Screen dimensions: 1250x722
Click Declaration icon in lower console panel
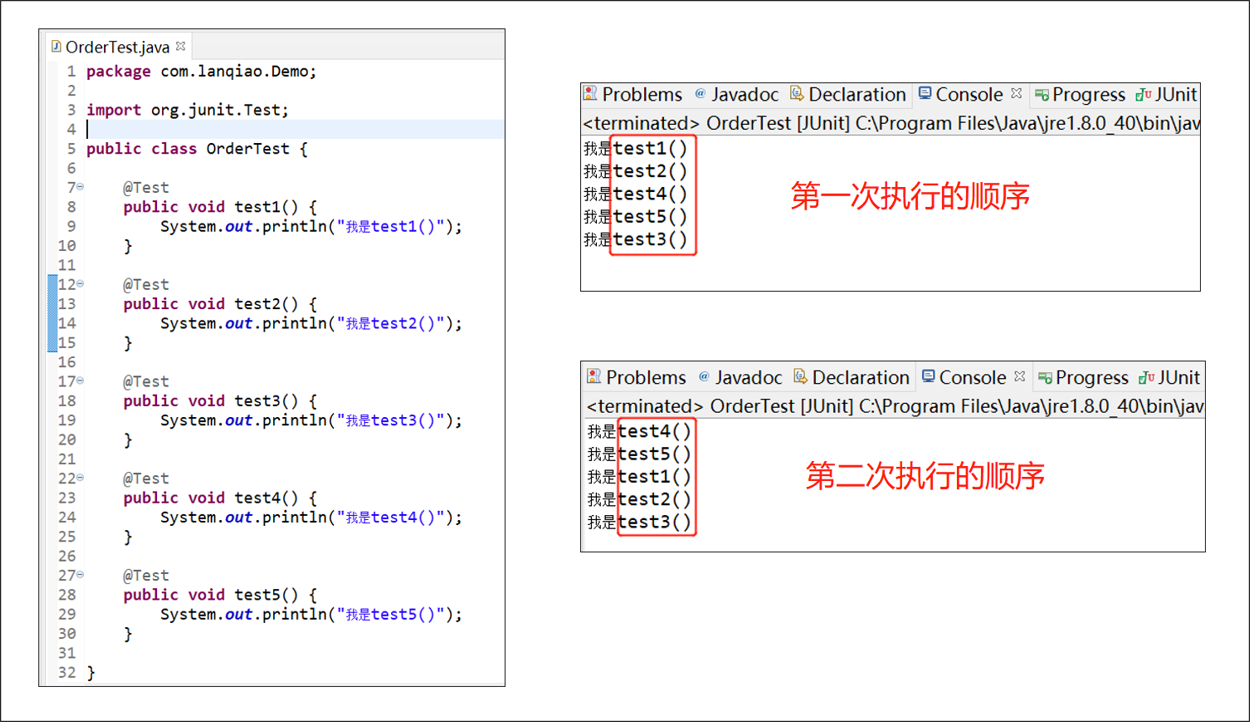click(800, 377)
